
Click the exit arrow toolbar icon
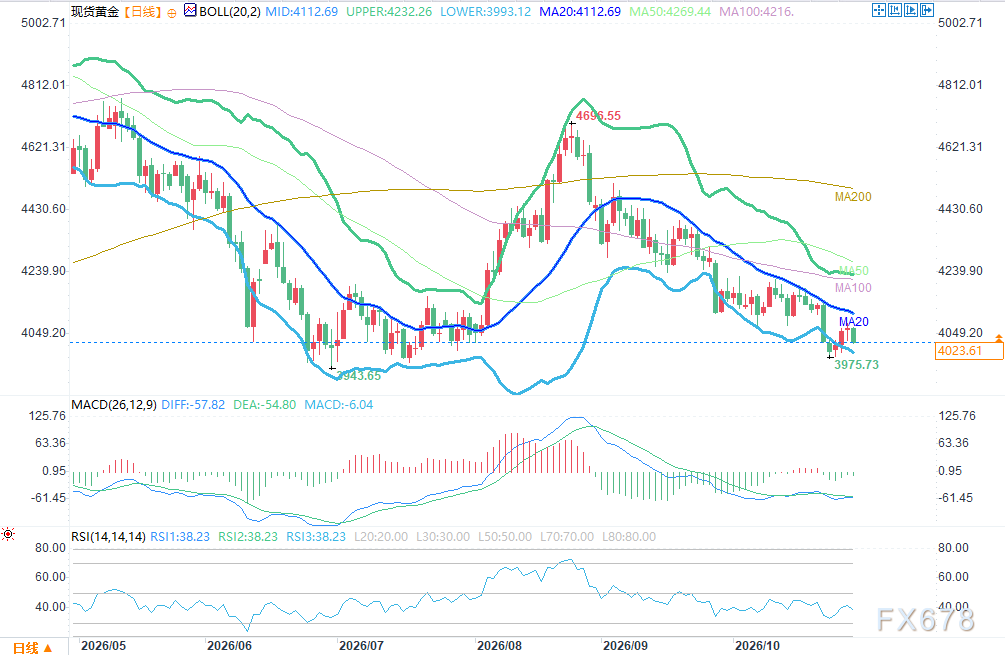tap(927, 10)
